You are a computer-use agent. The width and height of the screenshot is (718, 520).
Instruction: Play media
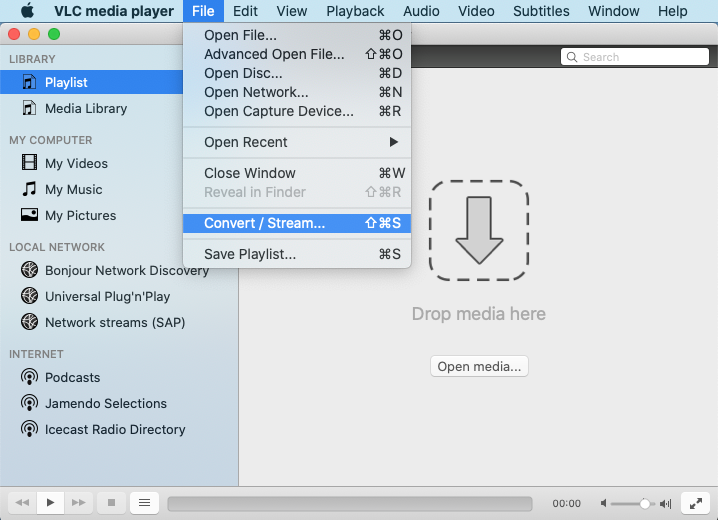click(x=50, y=503)
